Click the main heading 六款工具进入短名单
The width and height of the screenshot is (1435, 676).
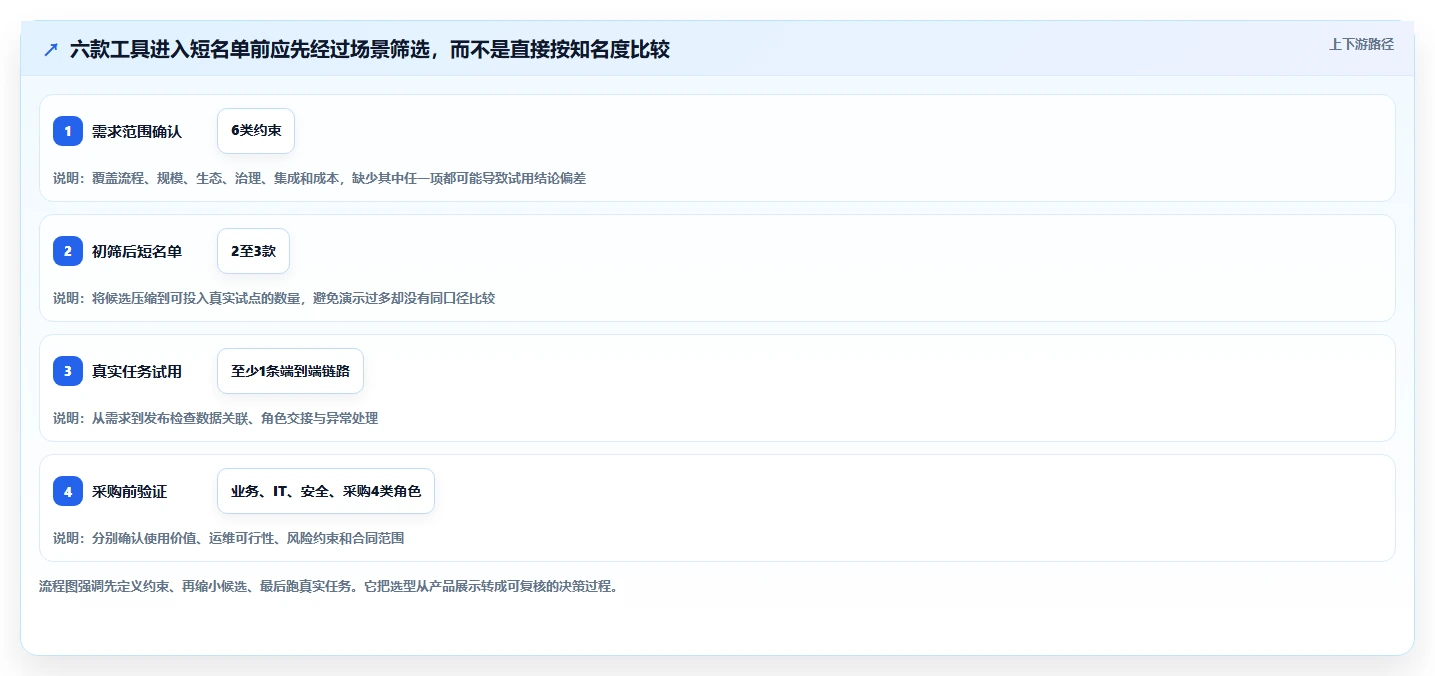pos(370,50)
